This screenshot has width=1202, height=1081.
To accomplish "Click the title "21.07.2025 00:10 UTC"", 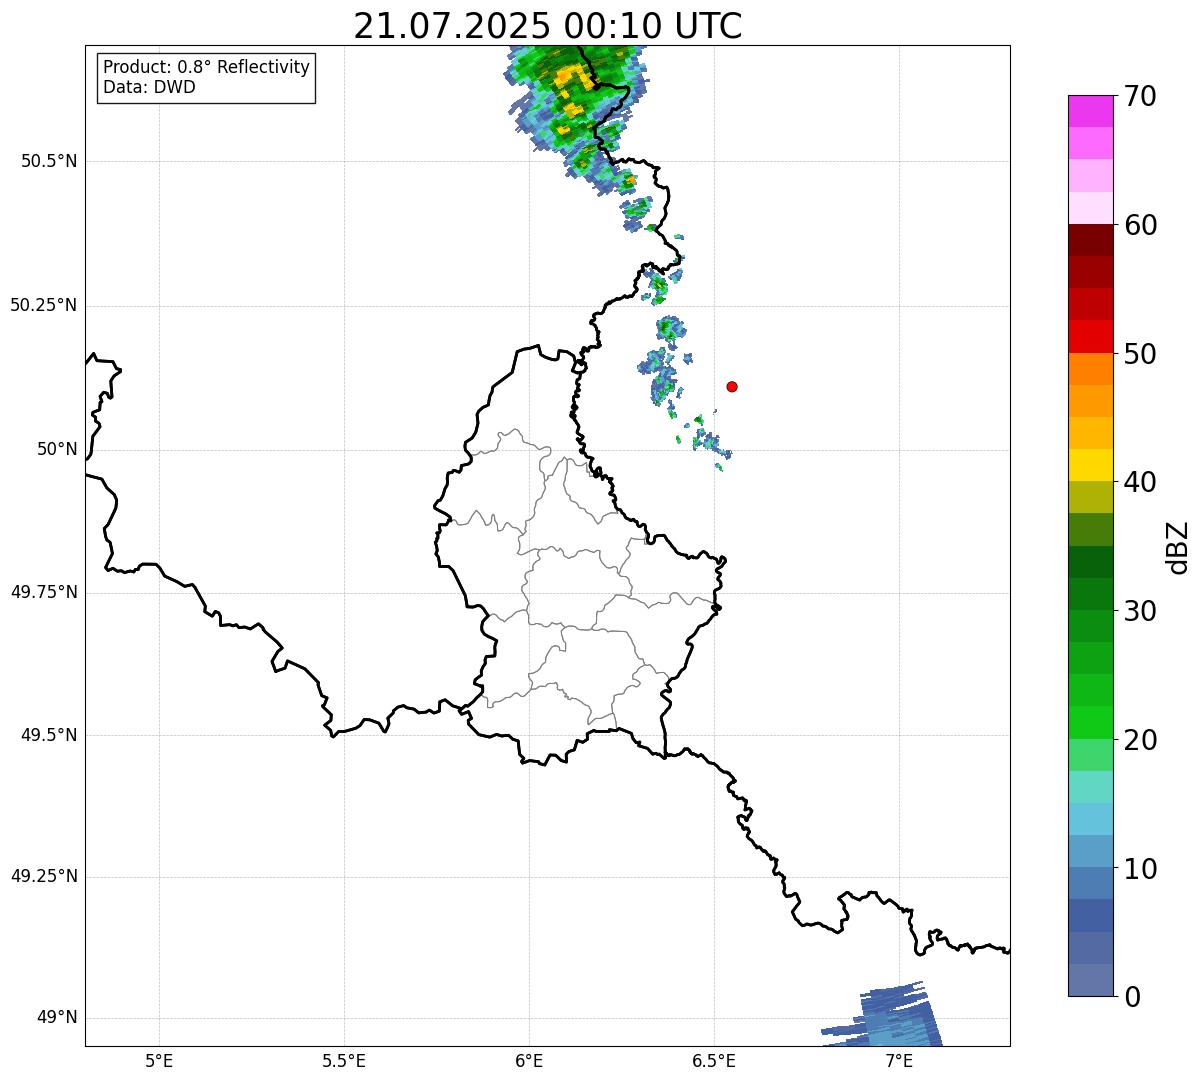I will [x=548, y=26].
